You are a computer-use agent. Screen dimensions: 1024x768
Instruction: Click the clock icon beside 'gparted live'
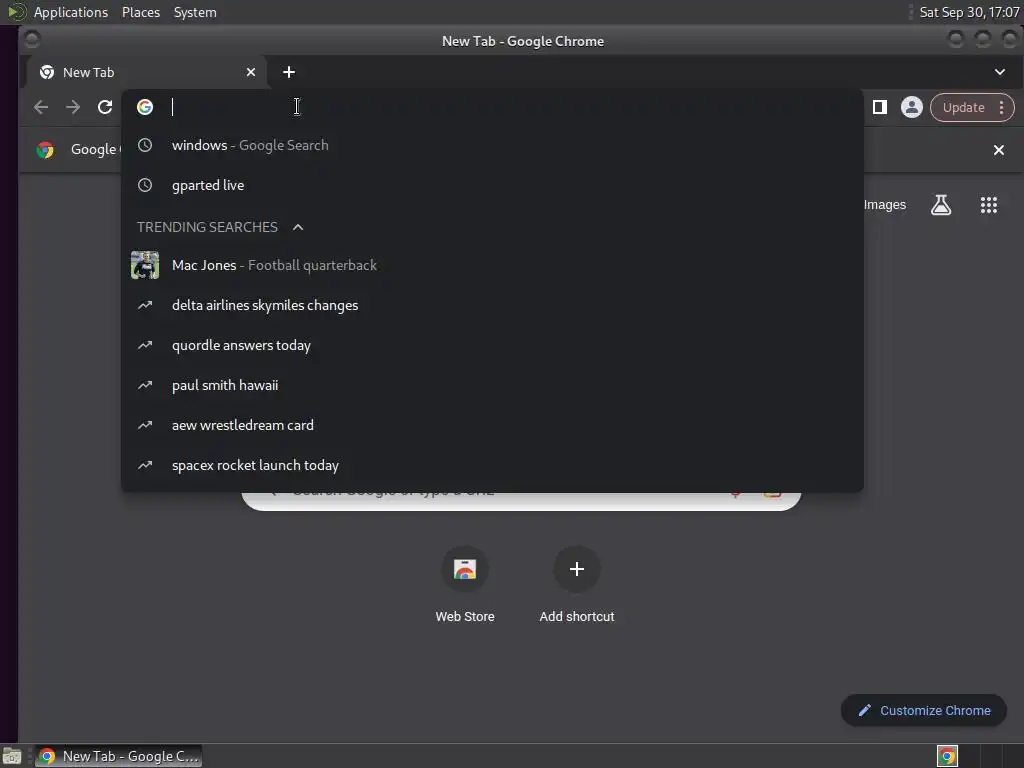point(145,185)
